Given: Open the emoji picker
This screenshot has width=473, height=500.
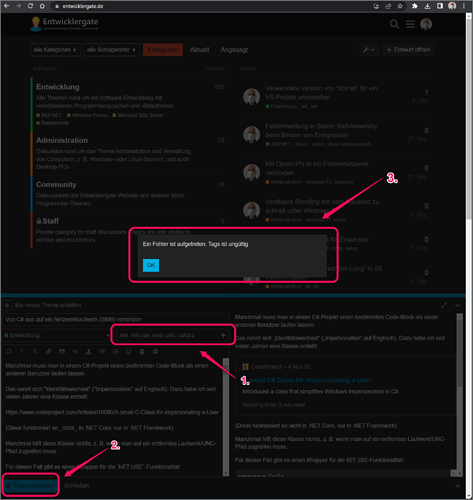Looking at the screenshot, I should (128, 351).
